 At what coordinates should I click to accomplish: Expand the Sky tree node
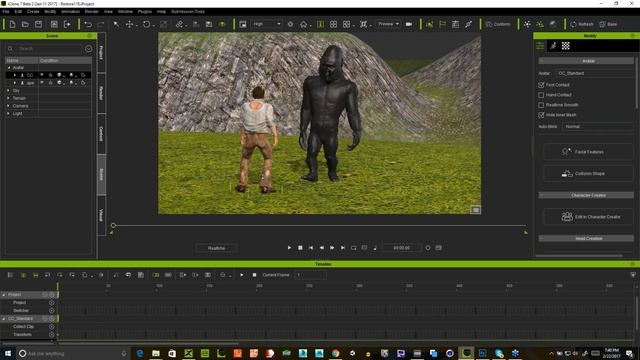(8, 91)
